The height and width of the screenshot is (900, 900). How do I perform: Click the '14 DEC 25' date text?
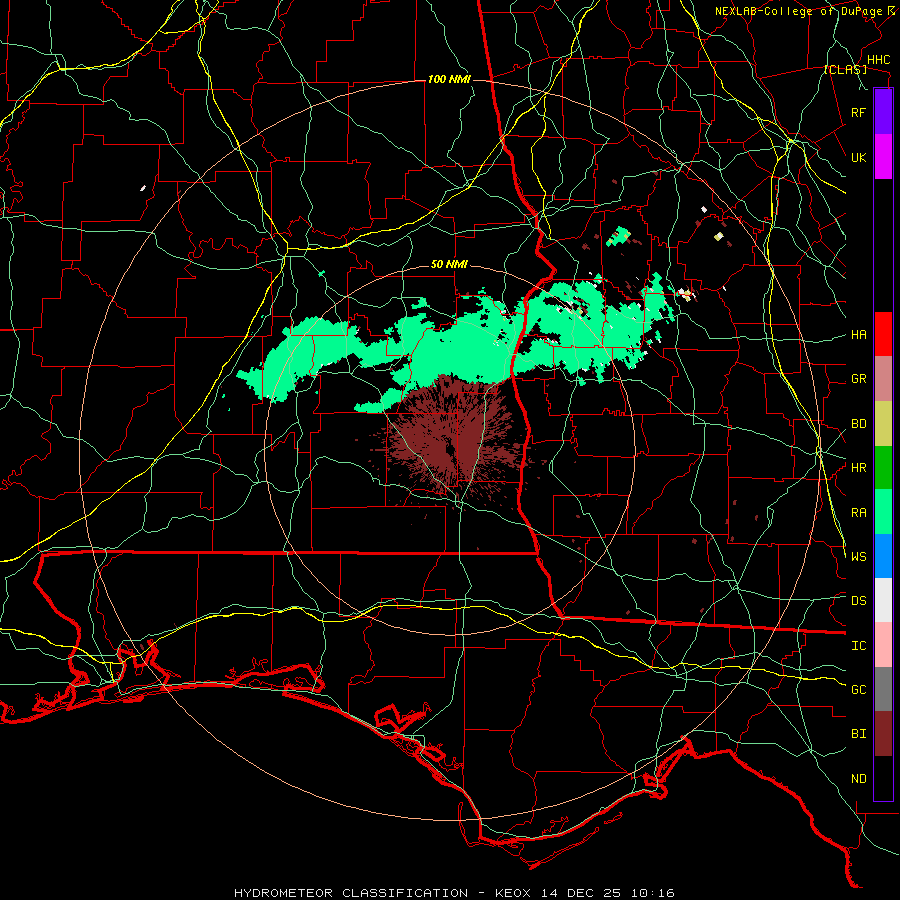tap(582, 893)
